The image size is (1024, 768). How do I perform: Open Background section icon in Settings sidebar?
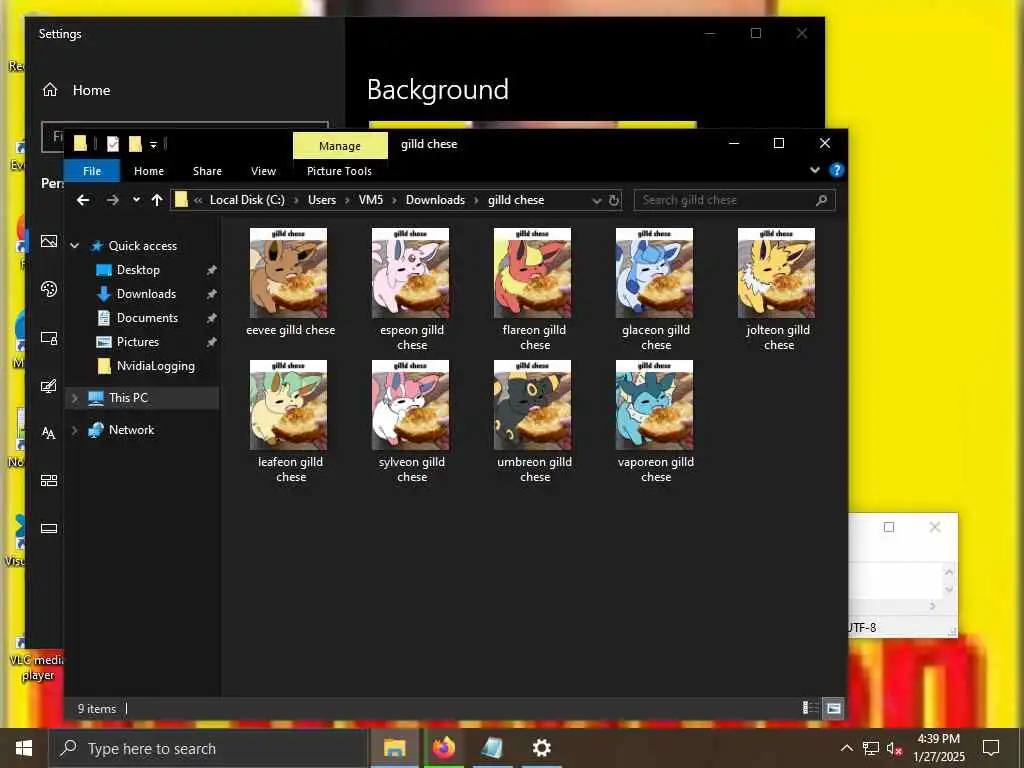point(49,241)
